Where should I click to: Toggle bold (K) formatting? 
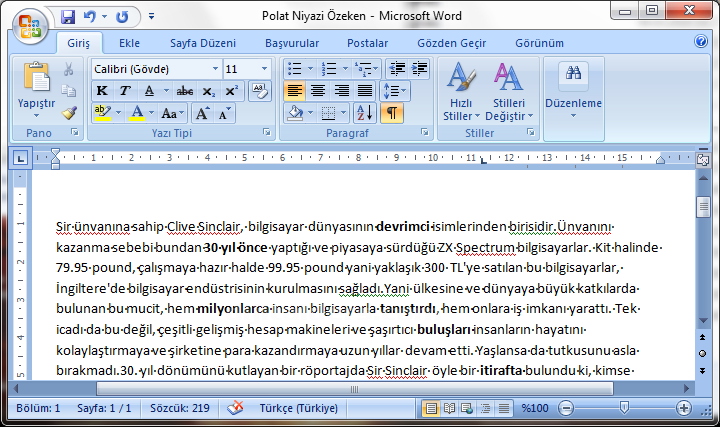point(102,91)
